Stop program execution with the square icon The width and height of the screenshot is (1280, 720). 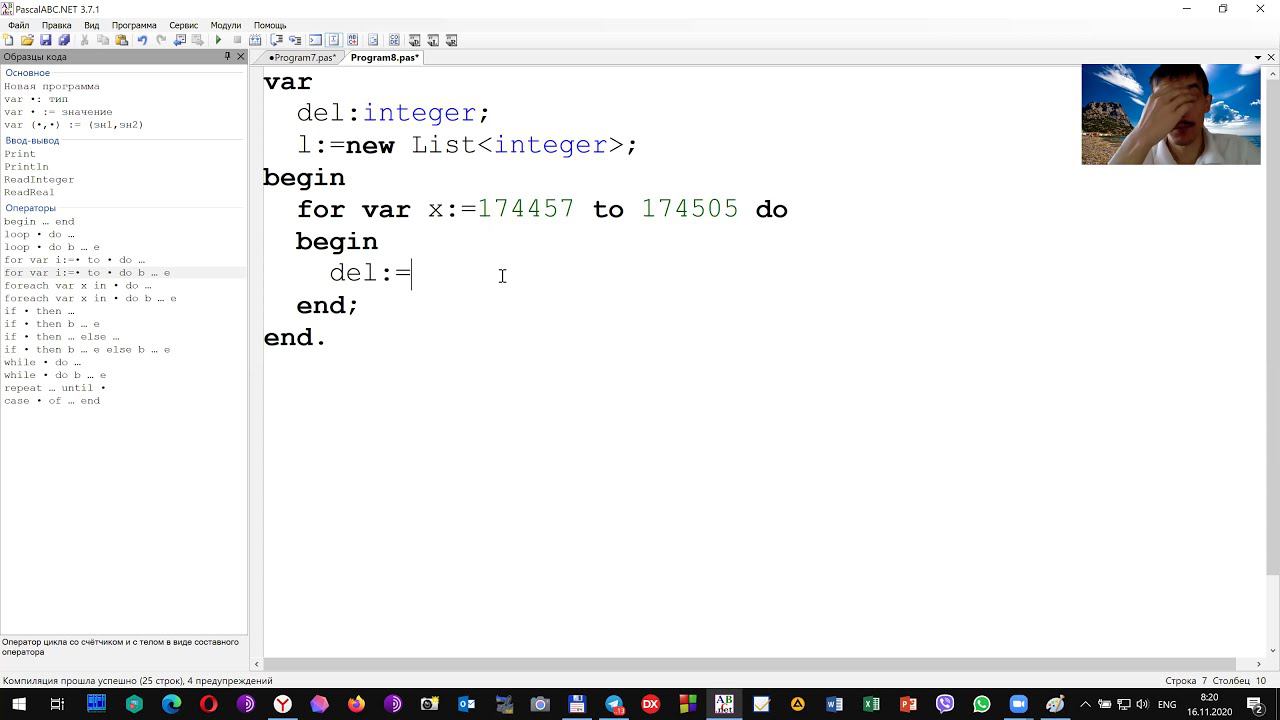pos(237,40)
